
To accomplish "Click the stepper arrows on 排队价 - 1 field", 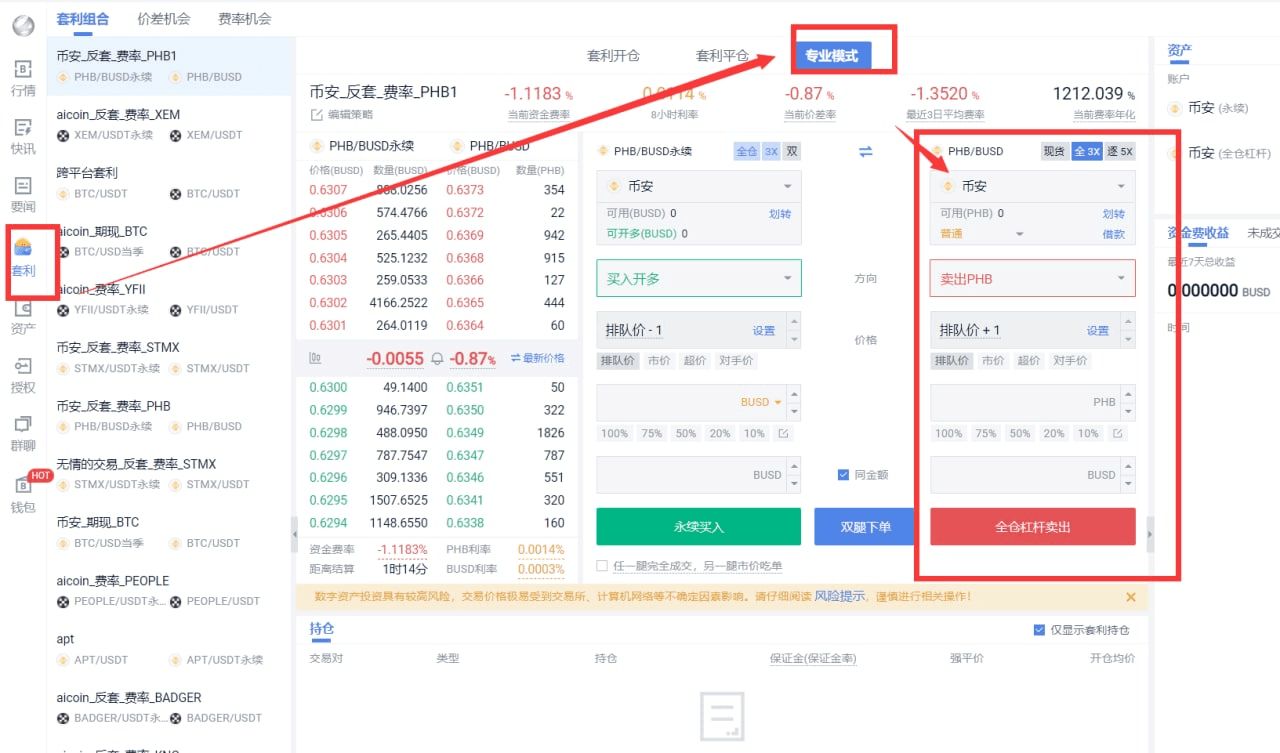I will (794, 330).
